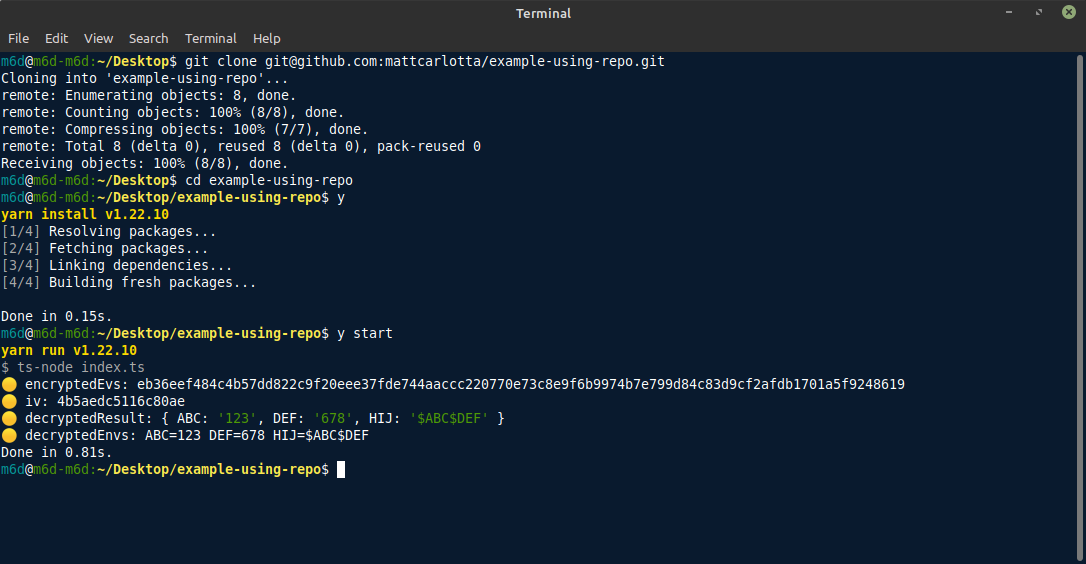
Task: Click the yellow circle before decryptedResult
Action: [x=9, y=418]
